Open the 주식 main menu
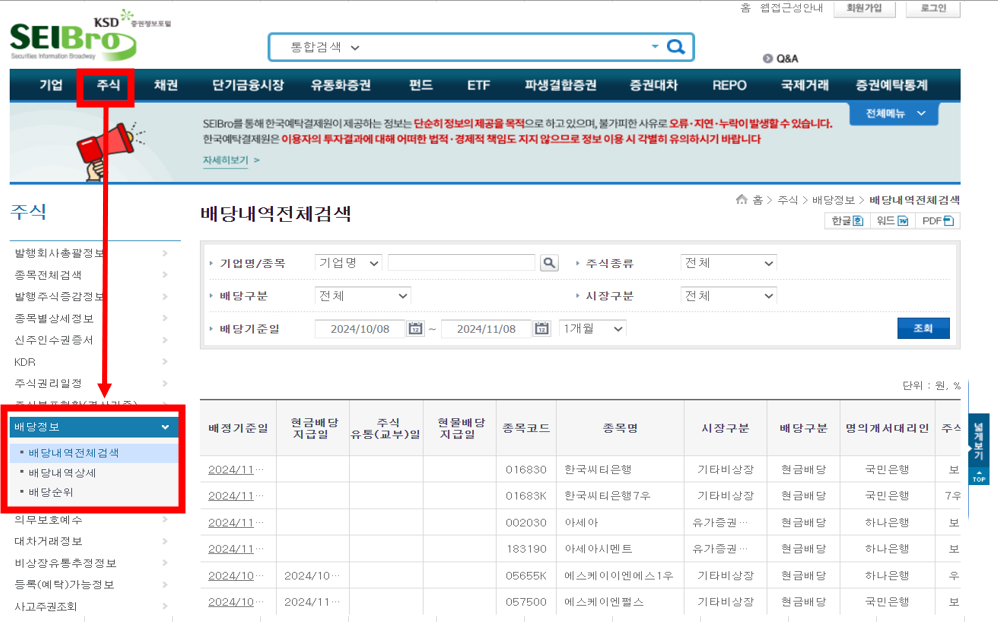 point(108,85)
